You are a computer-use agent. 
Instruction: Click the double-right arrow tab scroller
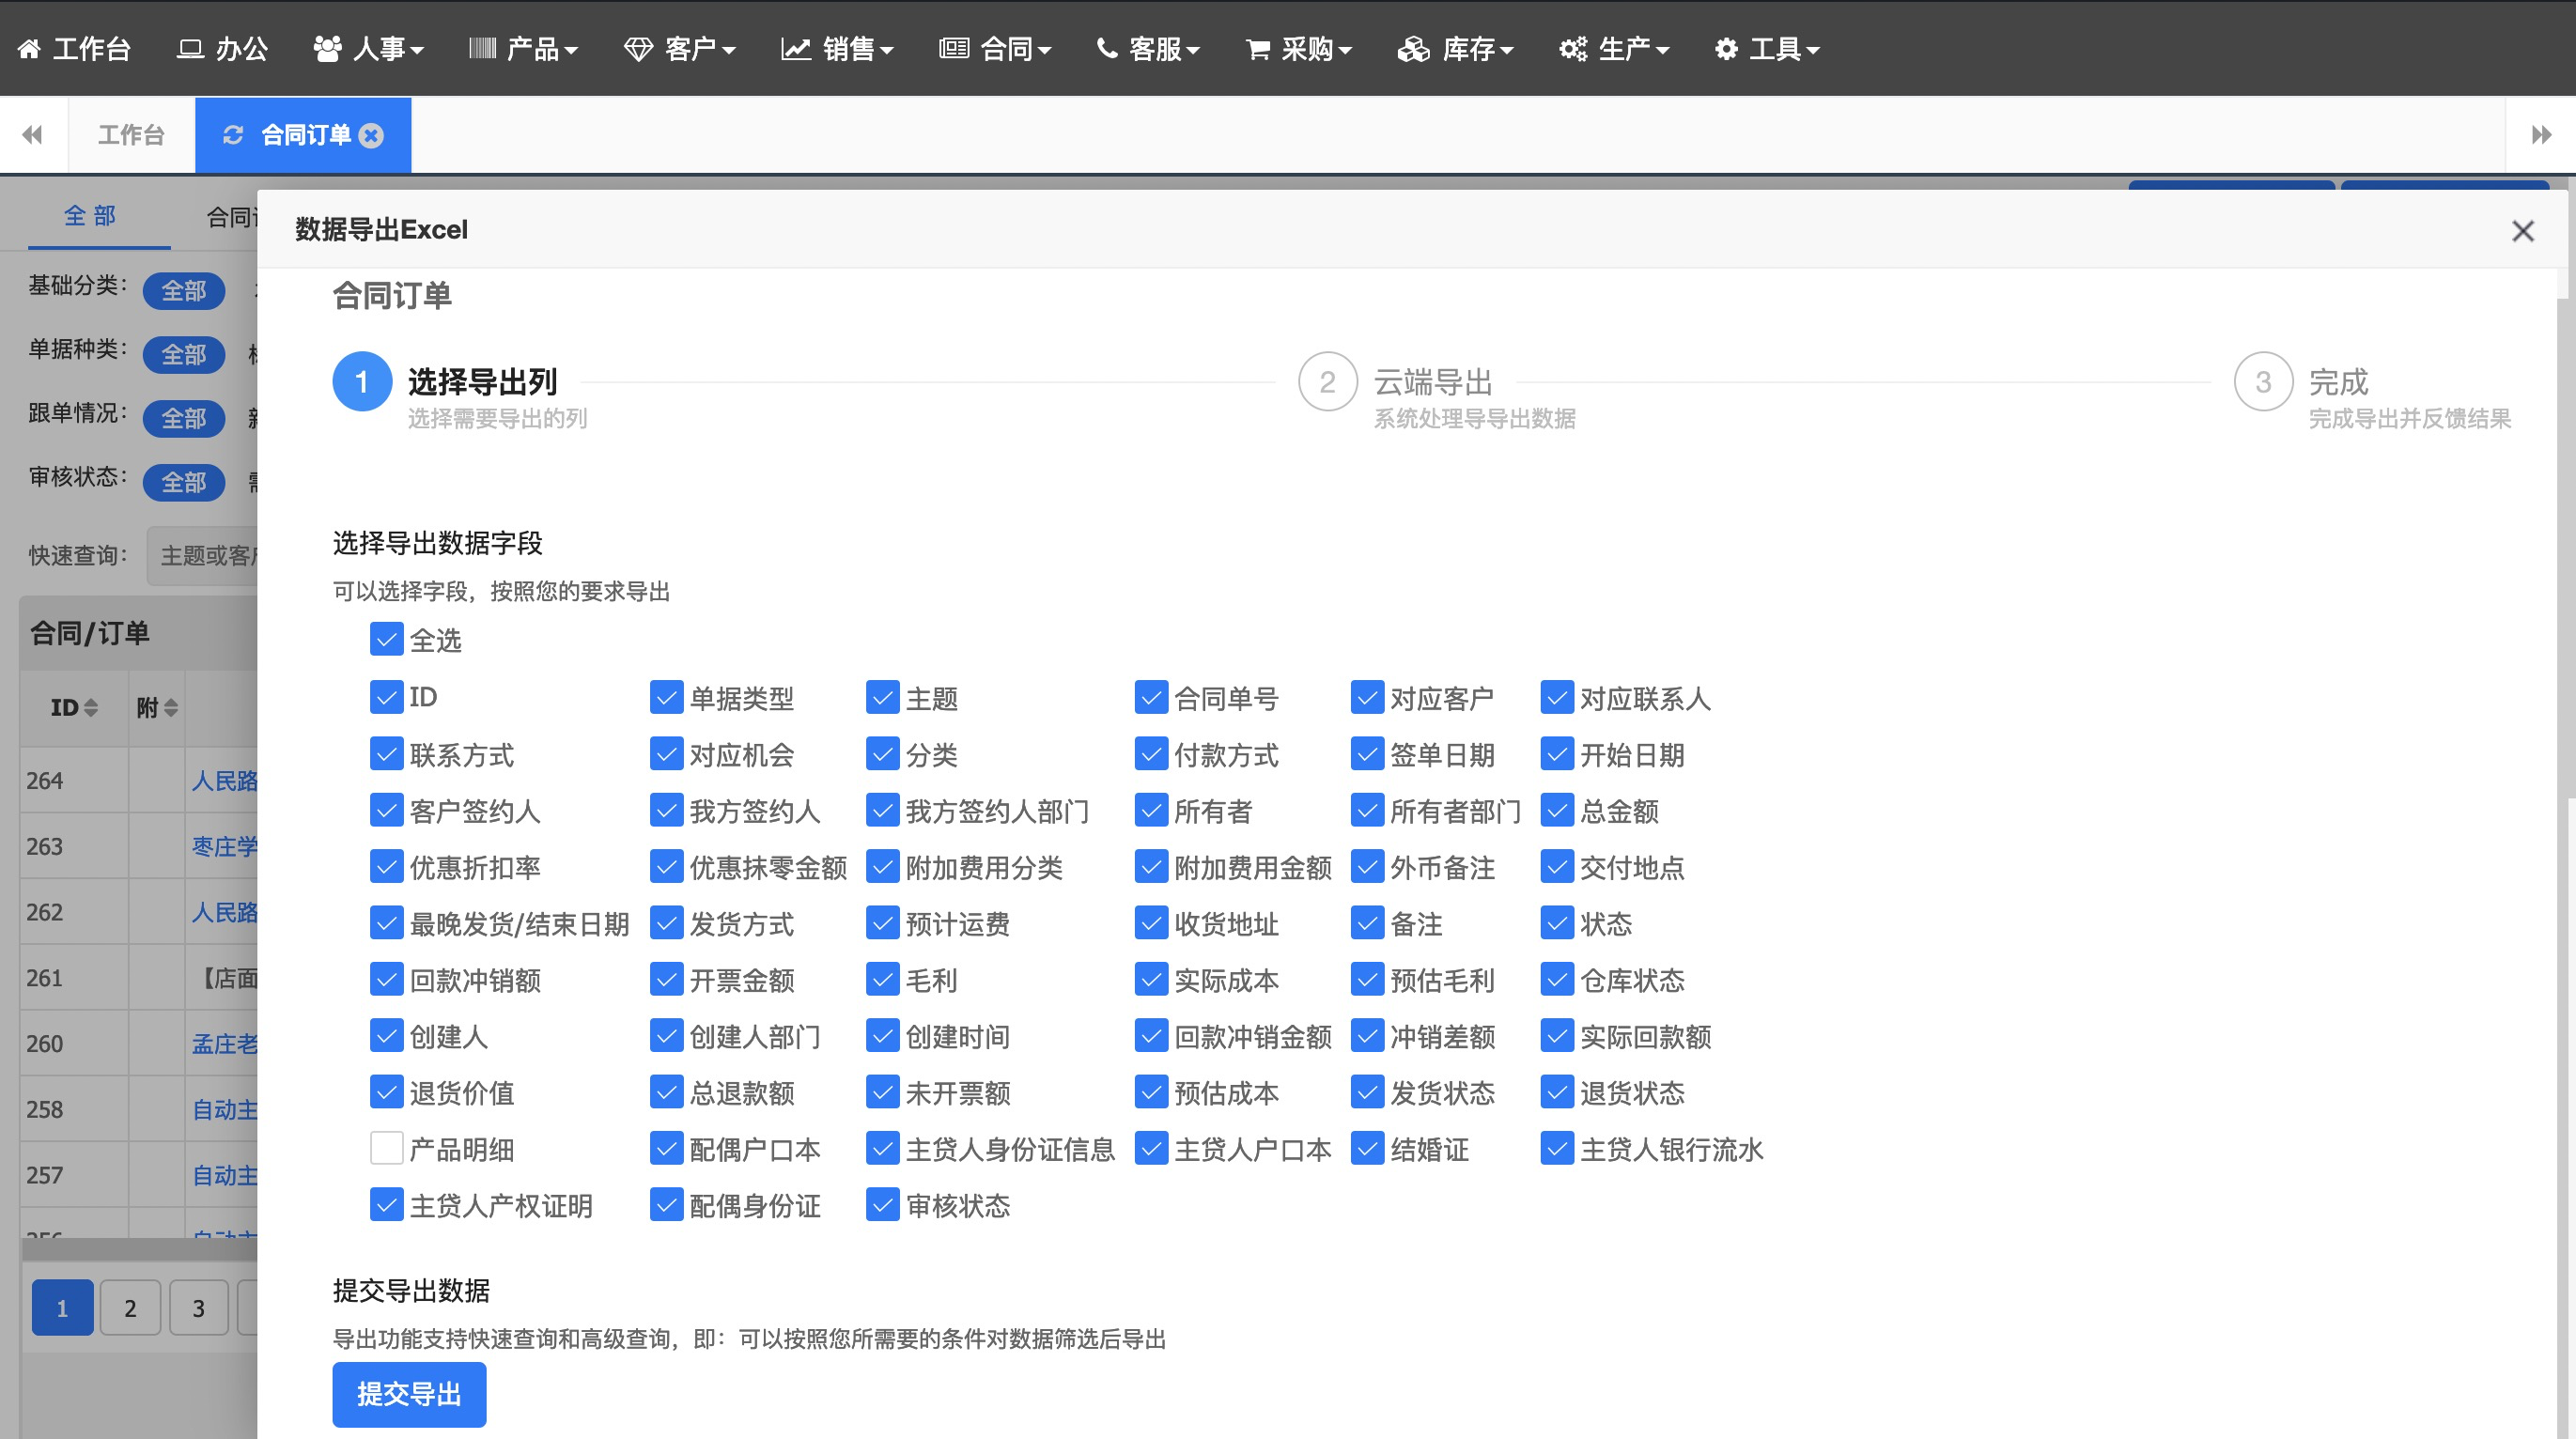pos(2541,135)
